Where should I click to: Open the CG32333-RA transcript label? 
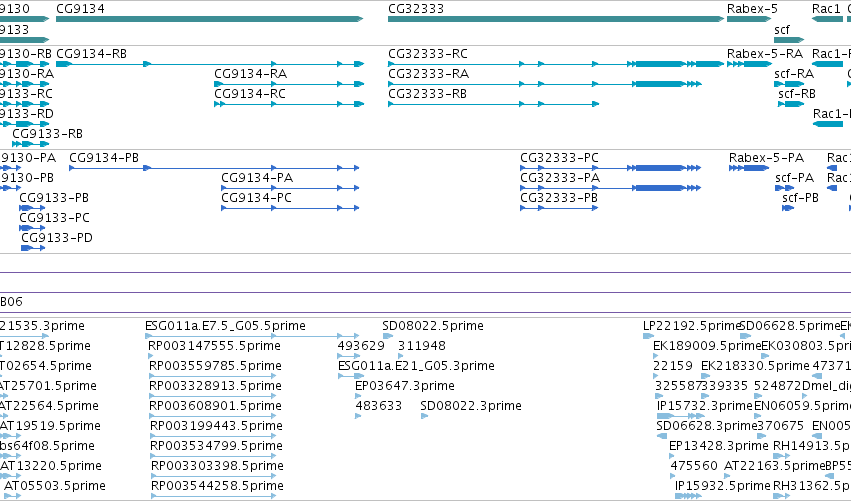429,74
